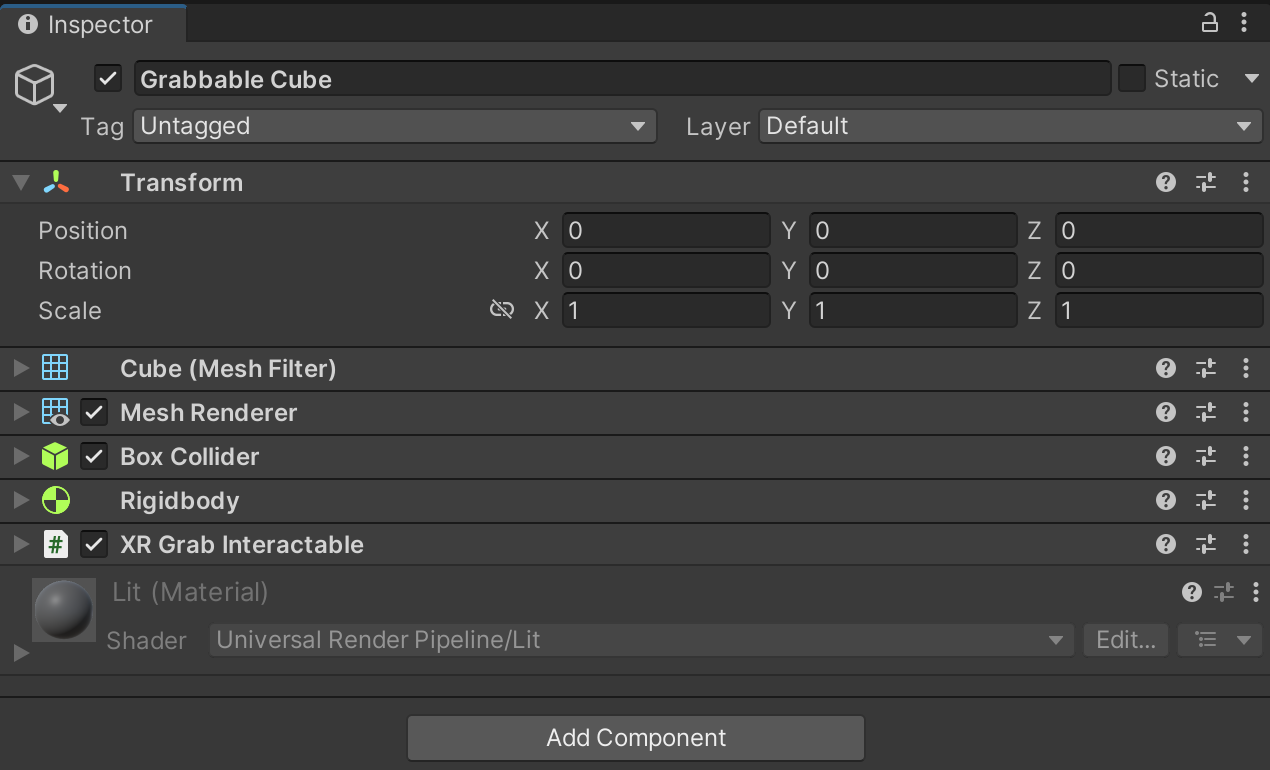Viewport: 1270px width, 770px height.
Task: Open the Rigidbody preset selector
Action: (x=1205, y=500)
